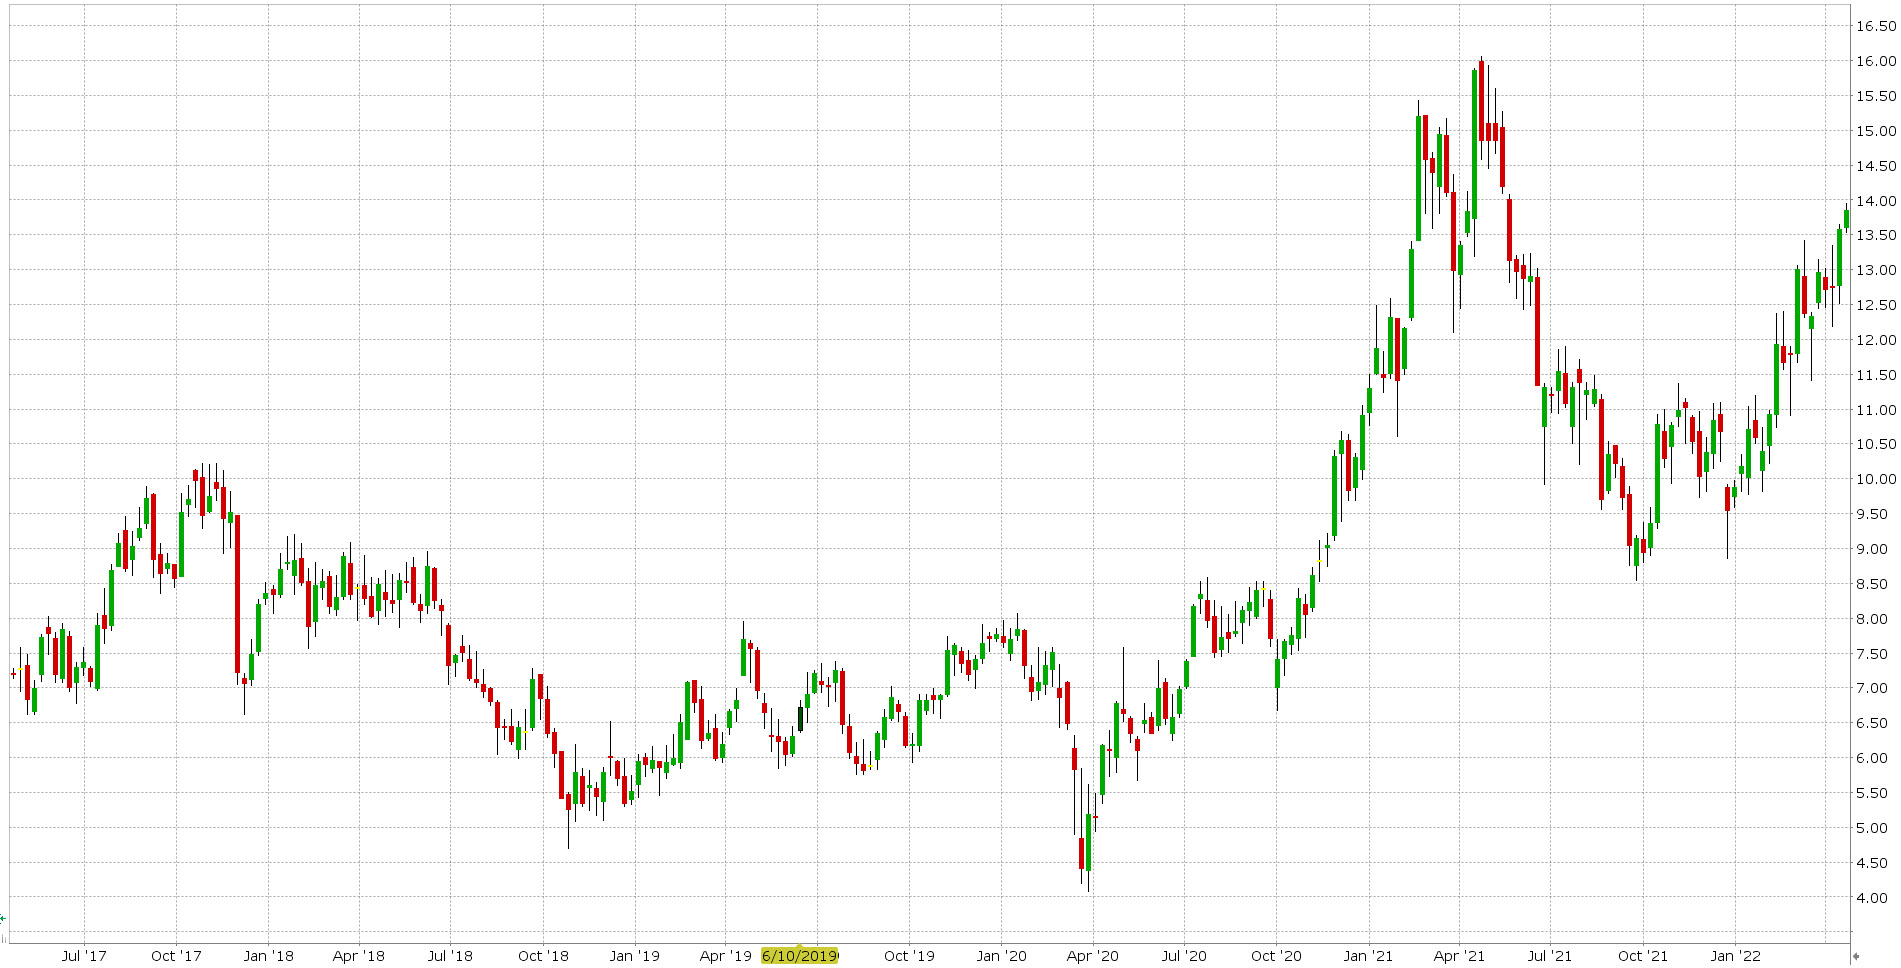The width and height of the screenshot is (1901, 968).
Task: Select the Jan '20 date axis label
Action: pos(1001,955)
